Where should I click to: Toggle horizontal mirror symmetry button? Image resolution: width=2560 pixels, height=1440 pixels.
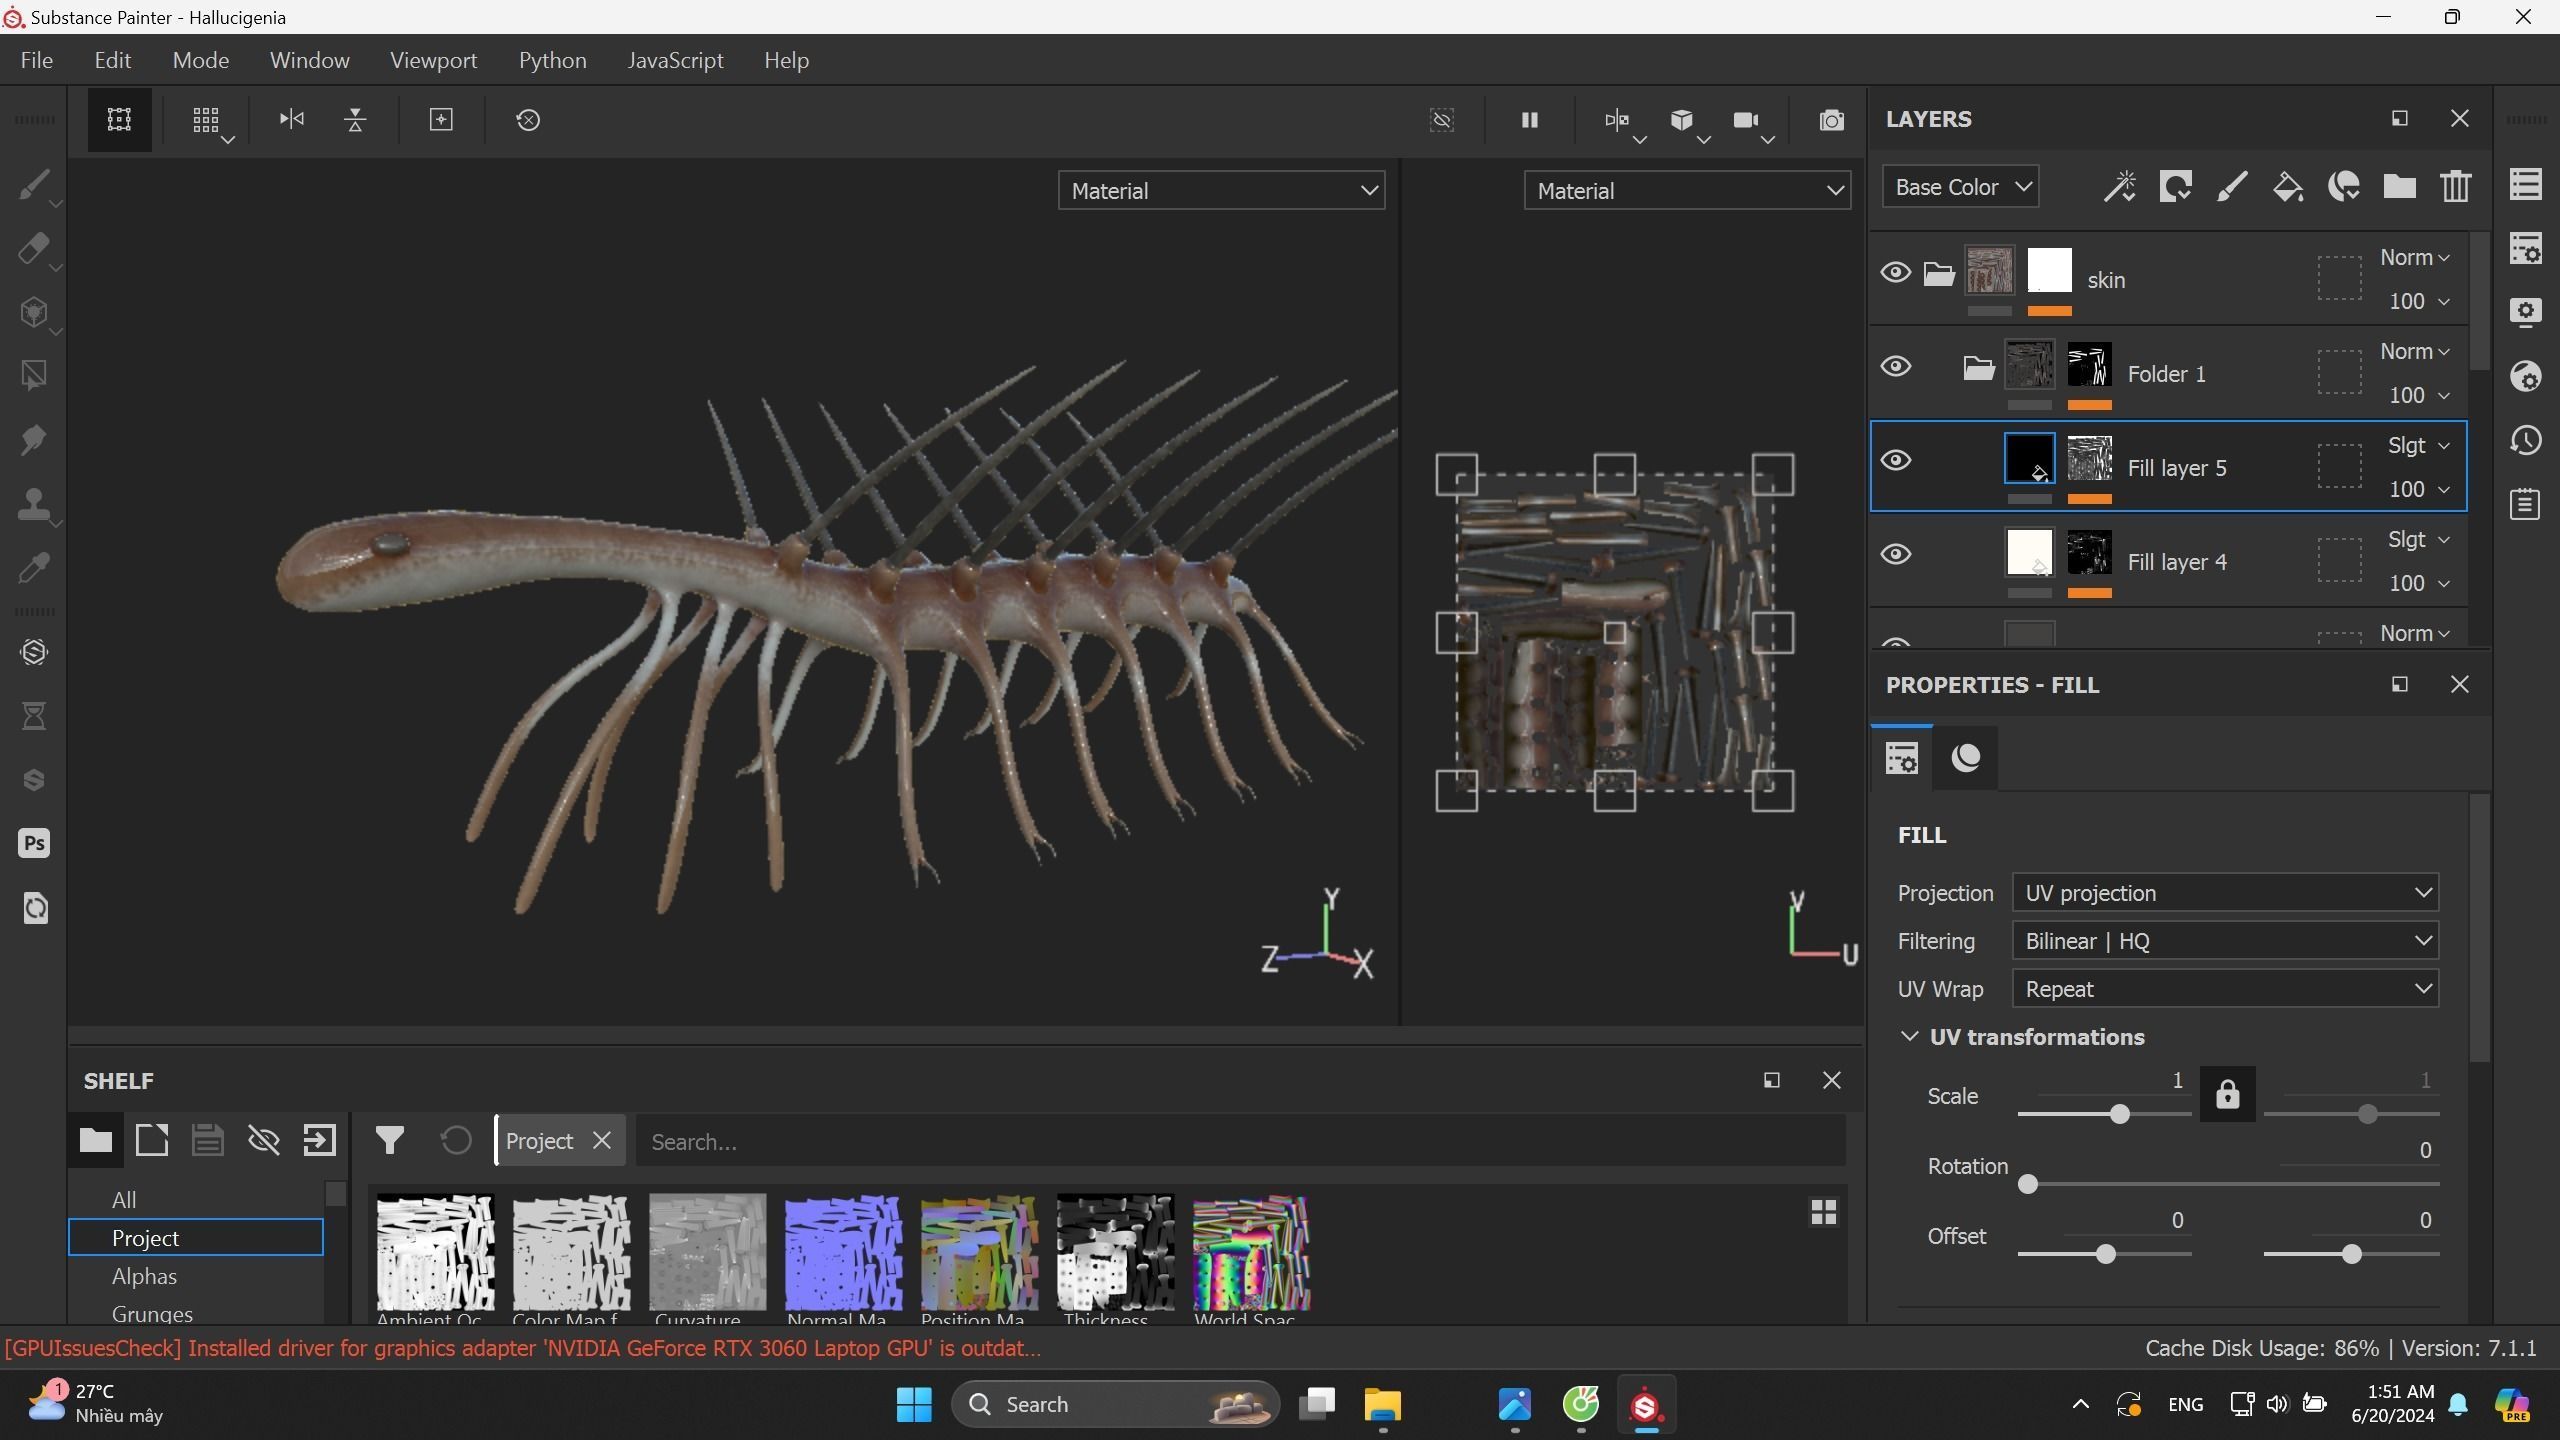[x=291, y=120]
